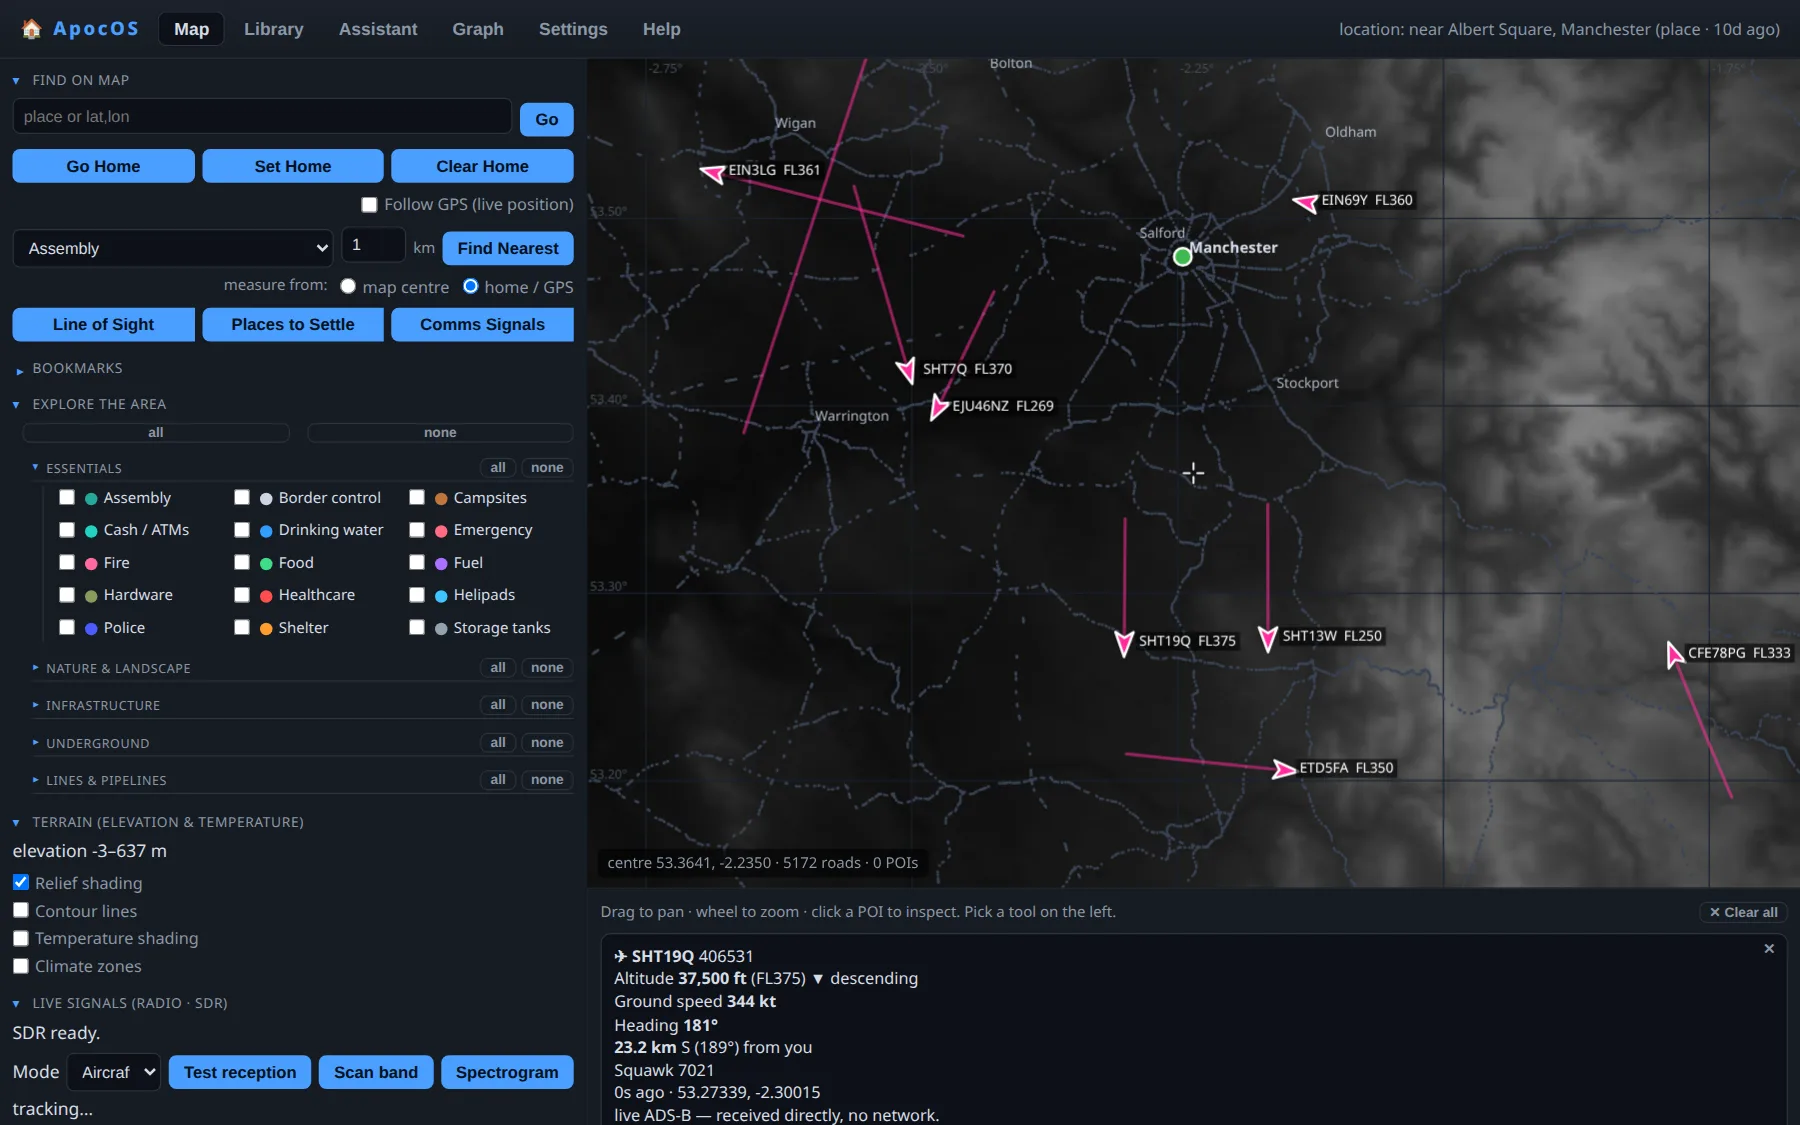The image size is (1800, 1125).
Task: Close the SHT19Q aircraft details panel
Action: (x=1769, y=948)
